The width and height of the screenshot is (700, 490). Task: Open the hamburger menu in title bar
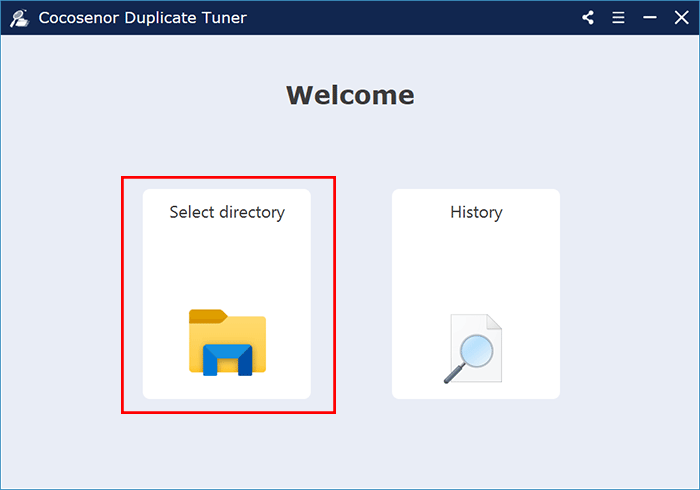pyautogui.click(x=618, y=18)
